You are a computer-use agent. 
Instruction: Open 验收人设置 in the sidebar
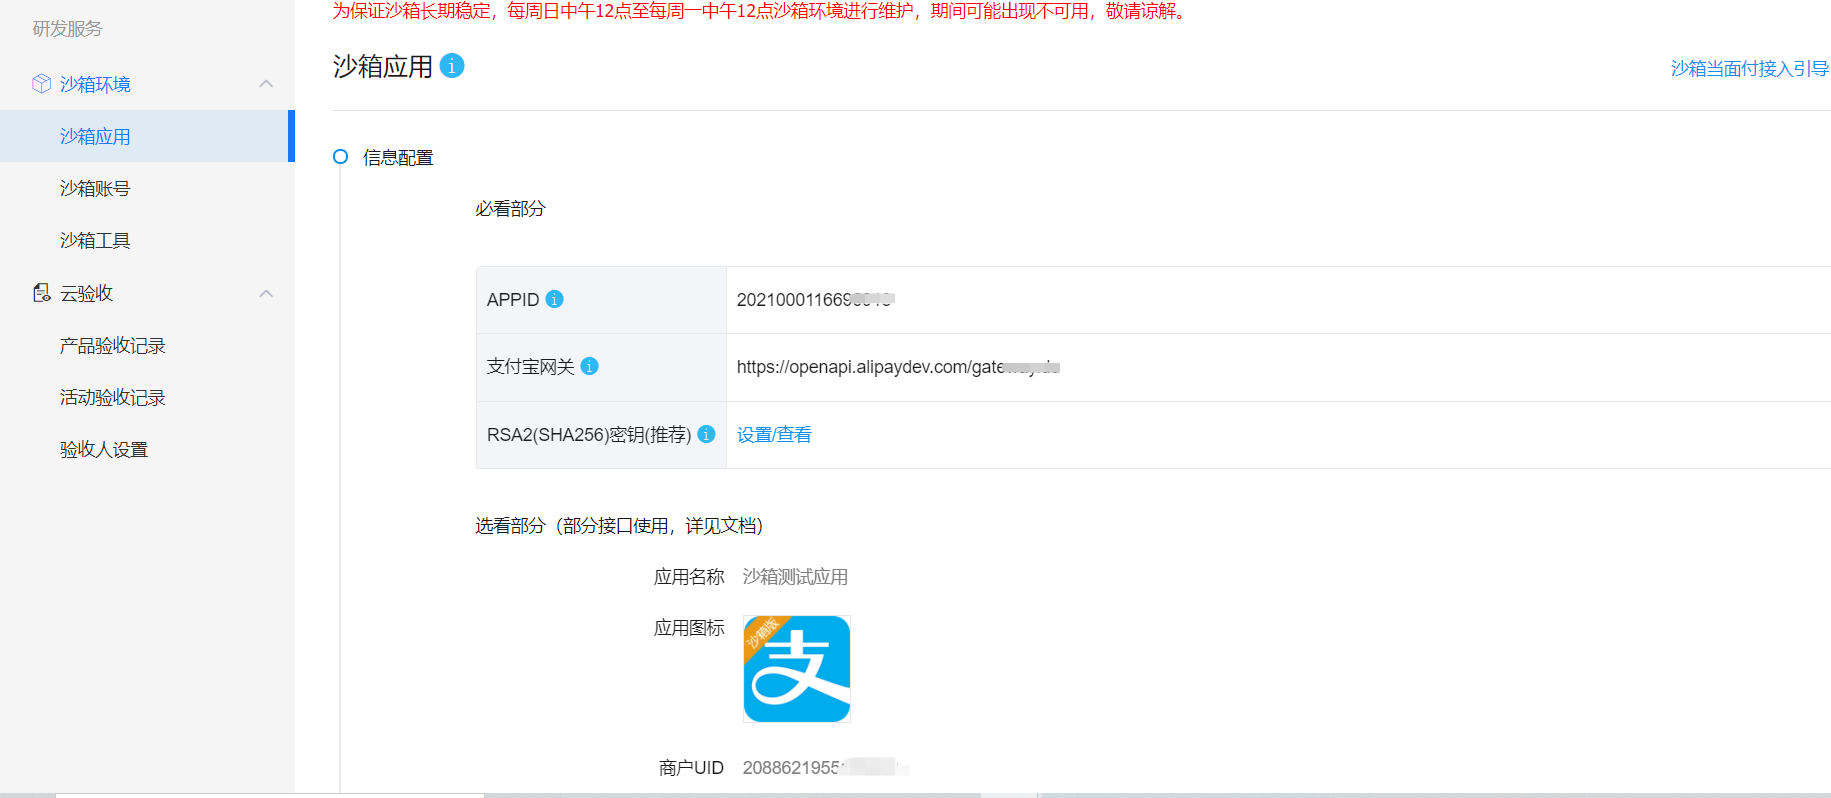(104, 449)
